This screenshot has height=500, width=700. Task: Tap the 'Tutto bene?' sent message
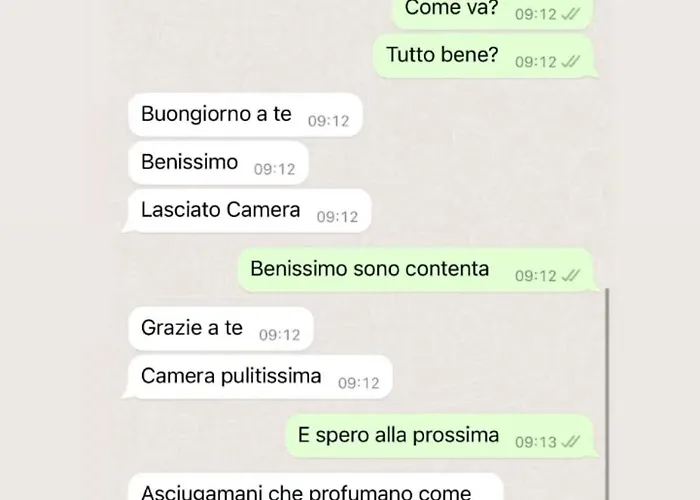pyautogui.click(x=485, y=56)
